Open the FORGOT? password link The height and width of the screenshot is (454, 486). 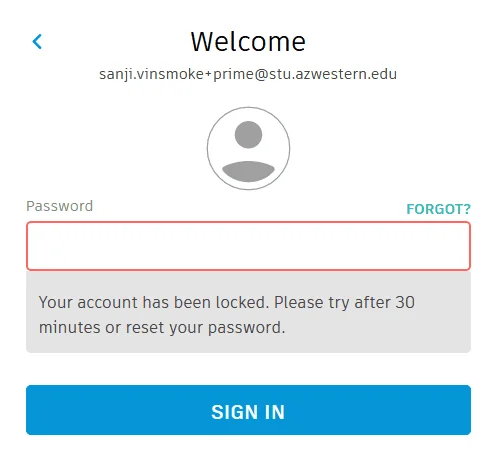pos(438,209)
